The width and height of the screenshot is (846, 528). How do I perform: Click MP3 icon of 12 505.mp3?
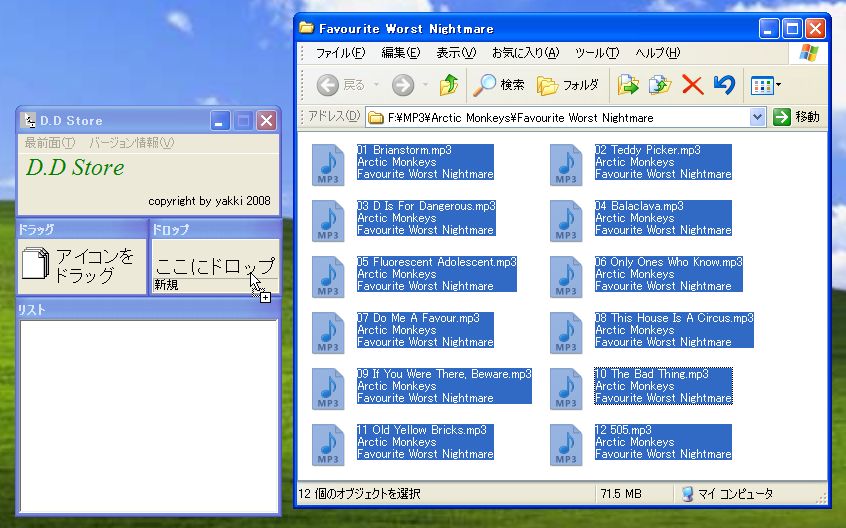[x=566, y=445]
